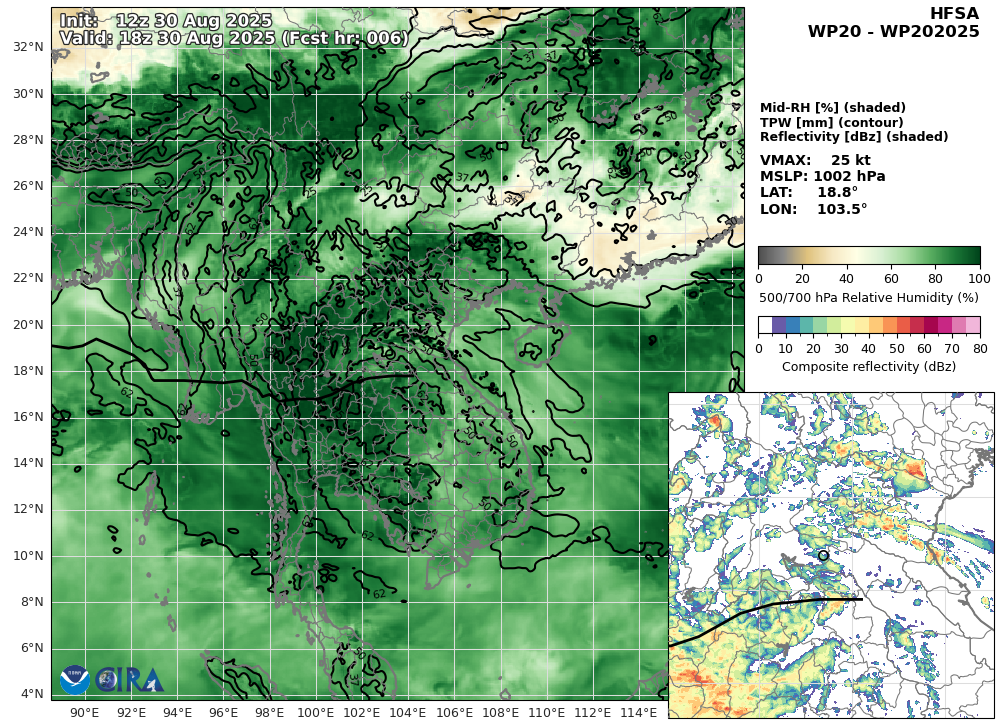Click the HFSA model title
1000x722 pixels.
click(x=954, y=13)
